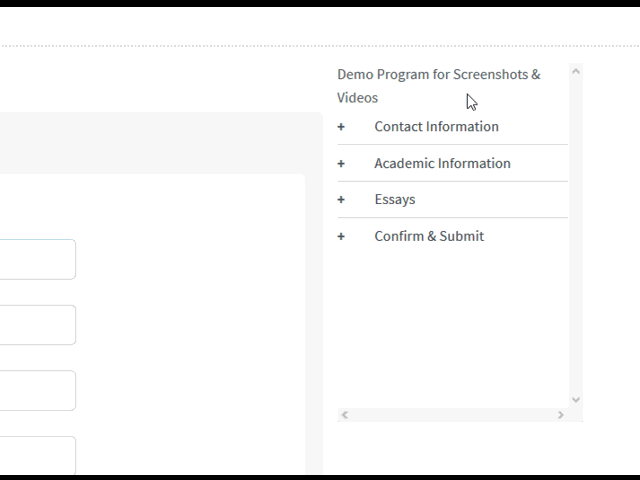Click the sidebar scroll up arrow
The height and width of the screenshot is (480, 640).
point(576,71)
